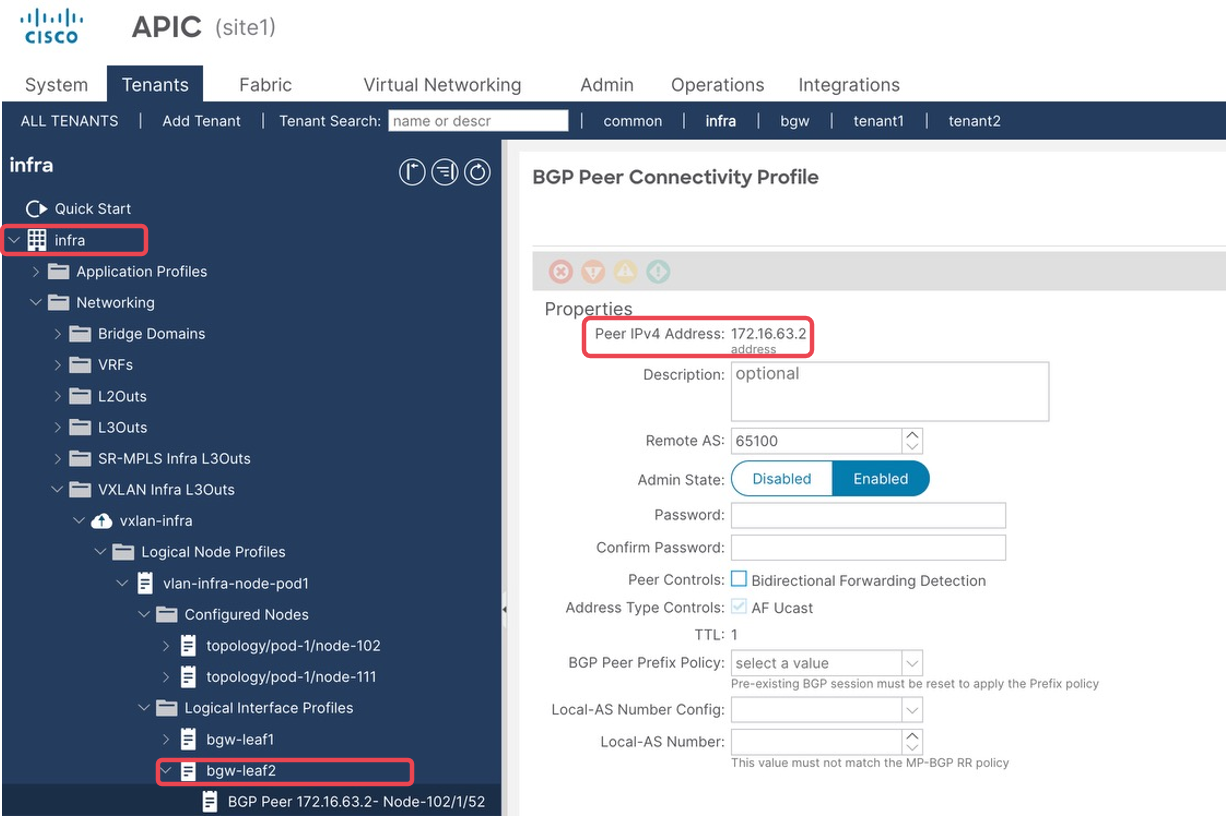This screenshot has height=816, width=1226.
Task: Click the Confirm Password field
Action: 868,547
